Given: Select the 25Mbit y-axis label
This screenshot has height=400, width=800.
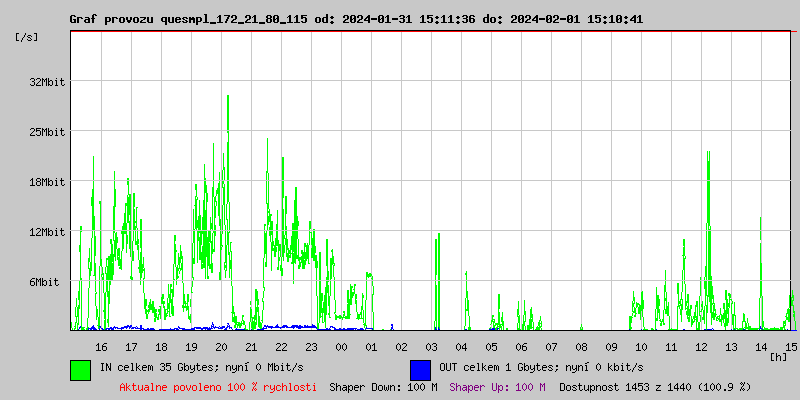Looking at the screenshot, I should [x=47, y=132].
